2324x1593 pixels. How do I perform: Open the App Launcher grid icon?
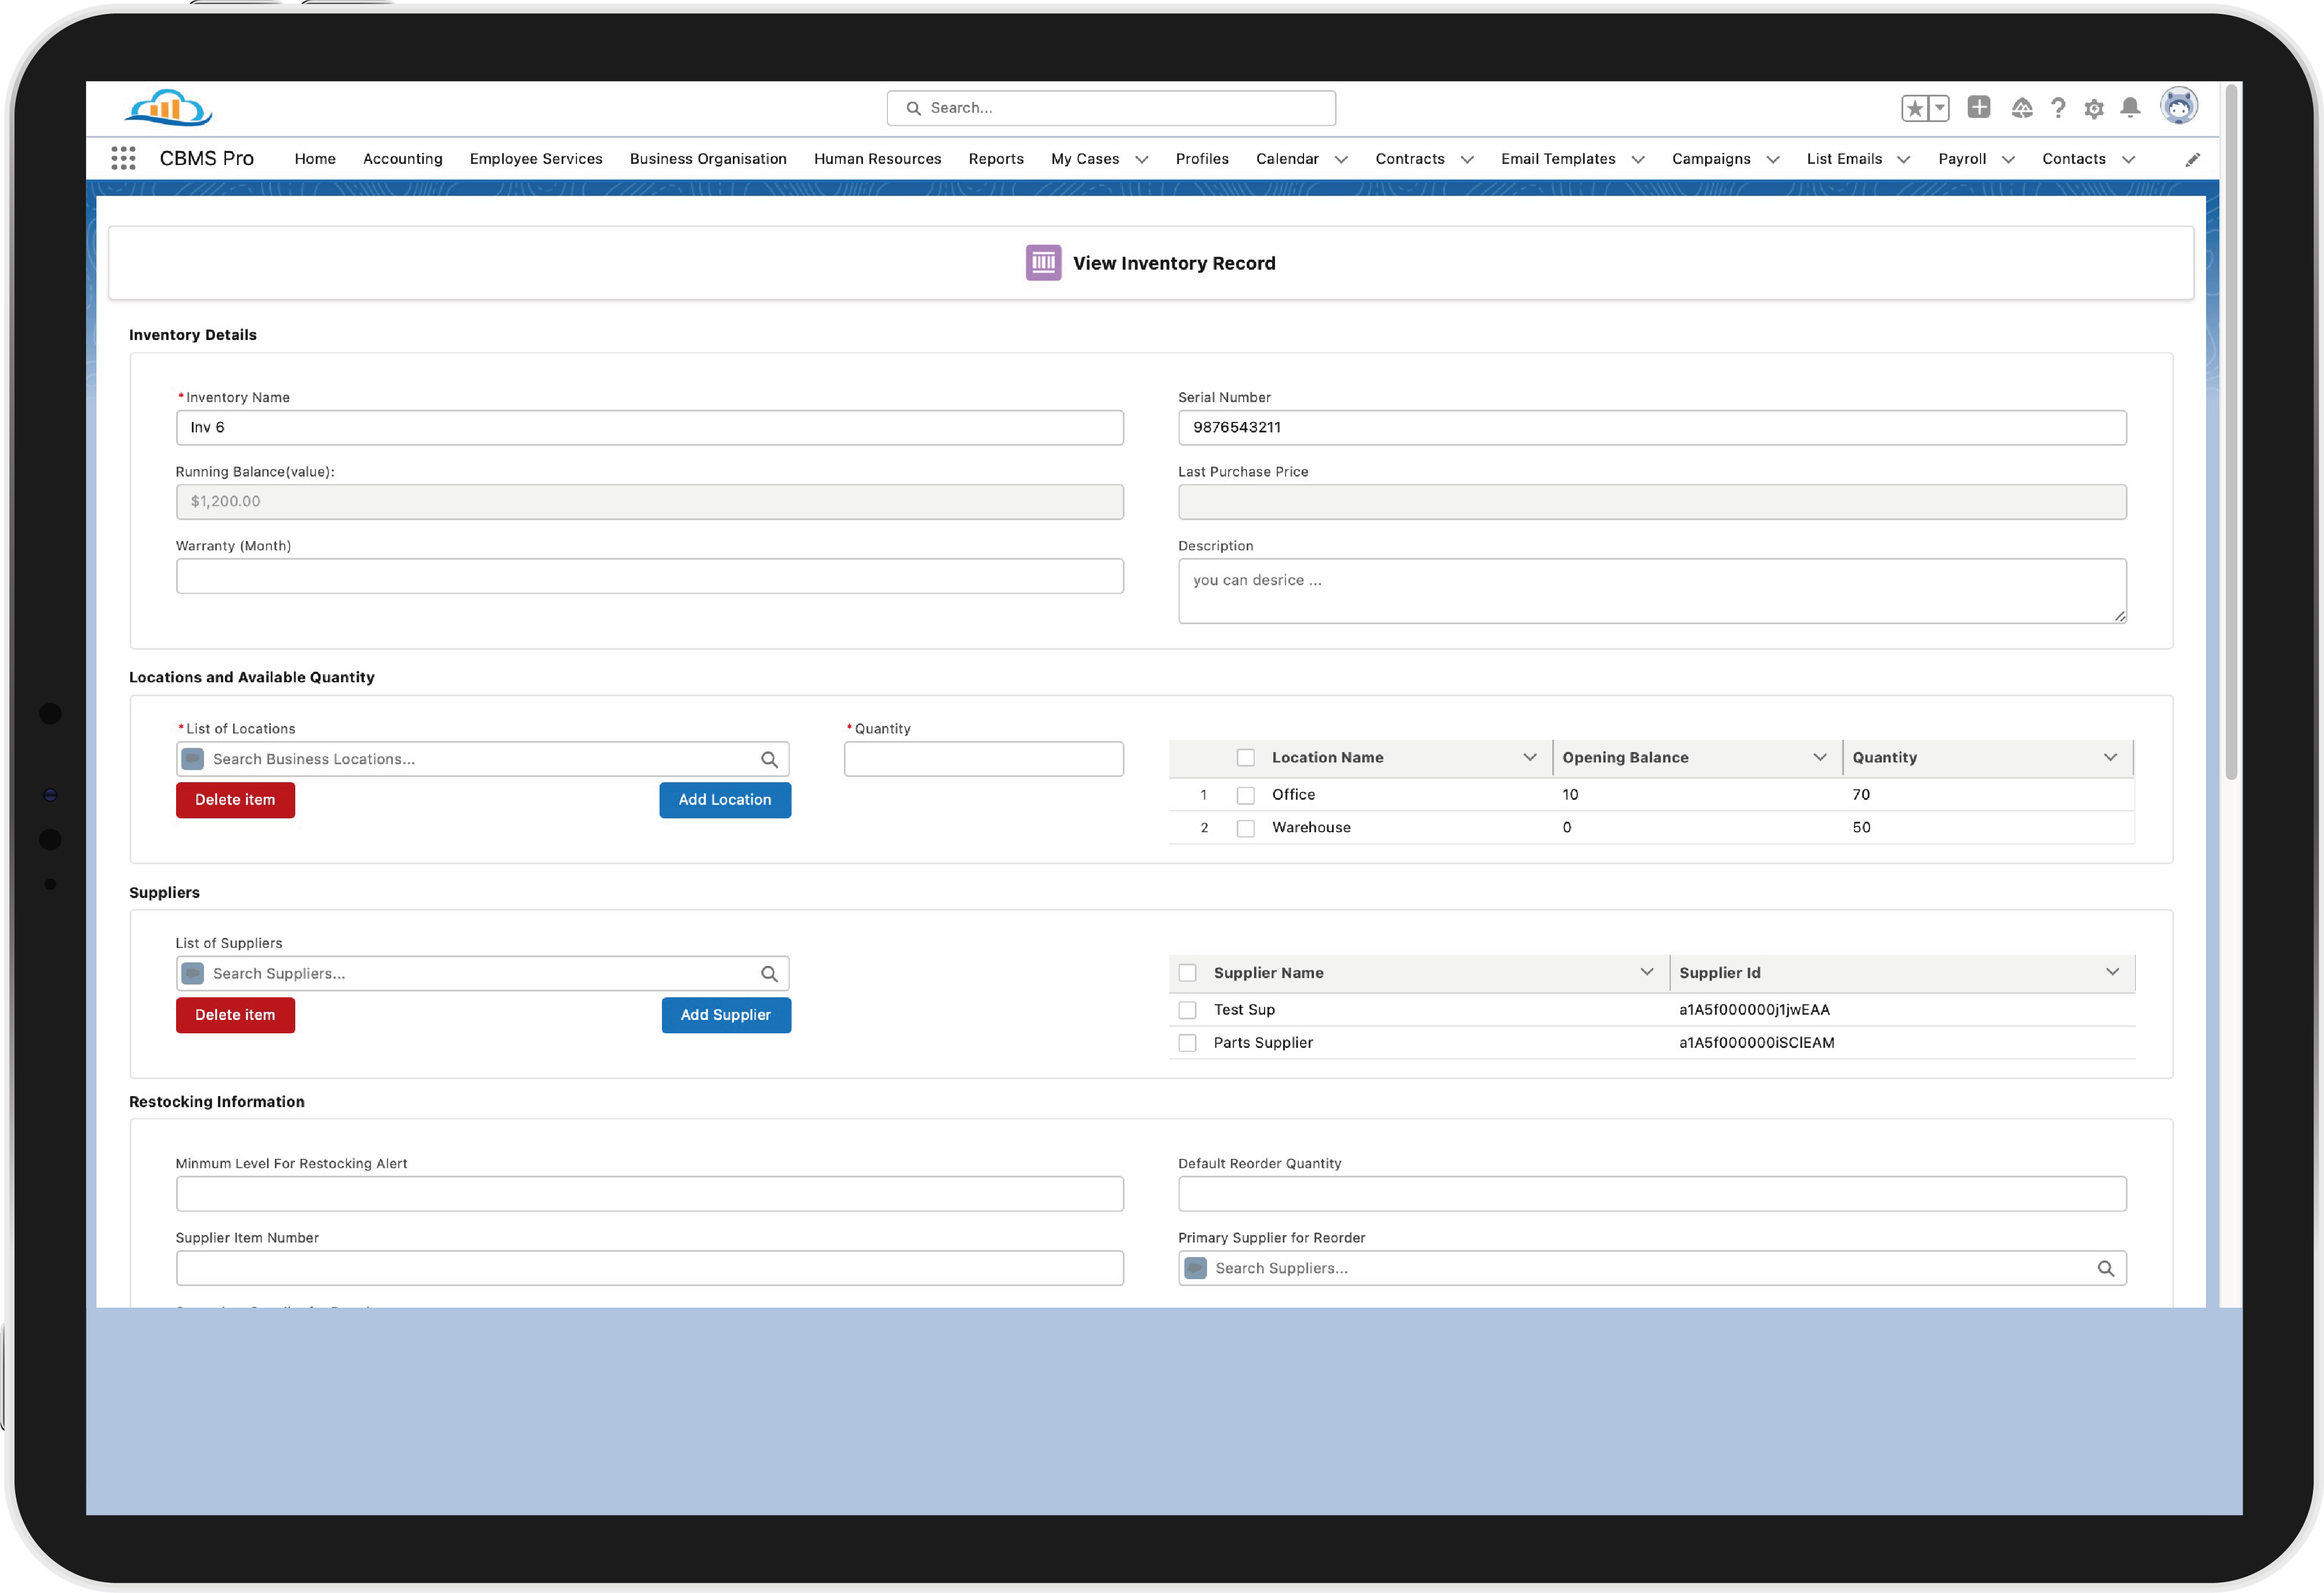click(123, 158)
